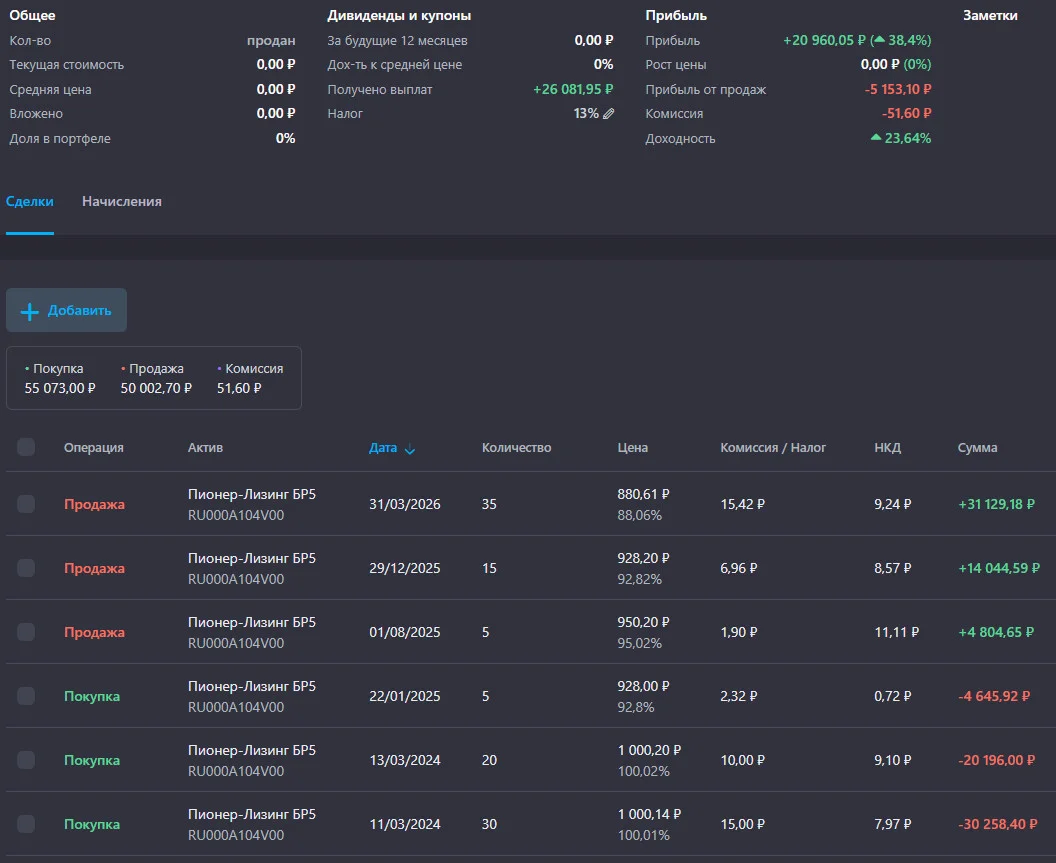This screenshot has width=1056, height=863.
Task: Sort by the Сумма column header
Action: 977,448
